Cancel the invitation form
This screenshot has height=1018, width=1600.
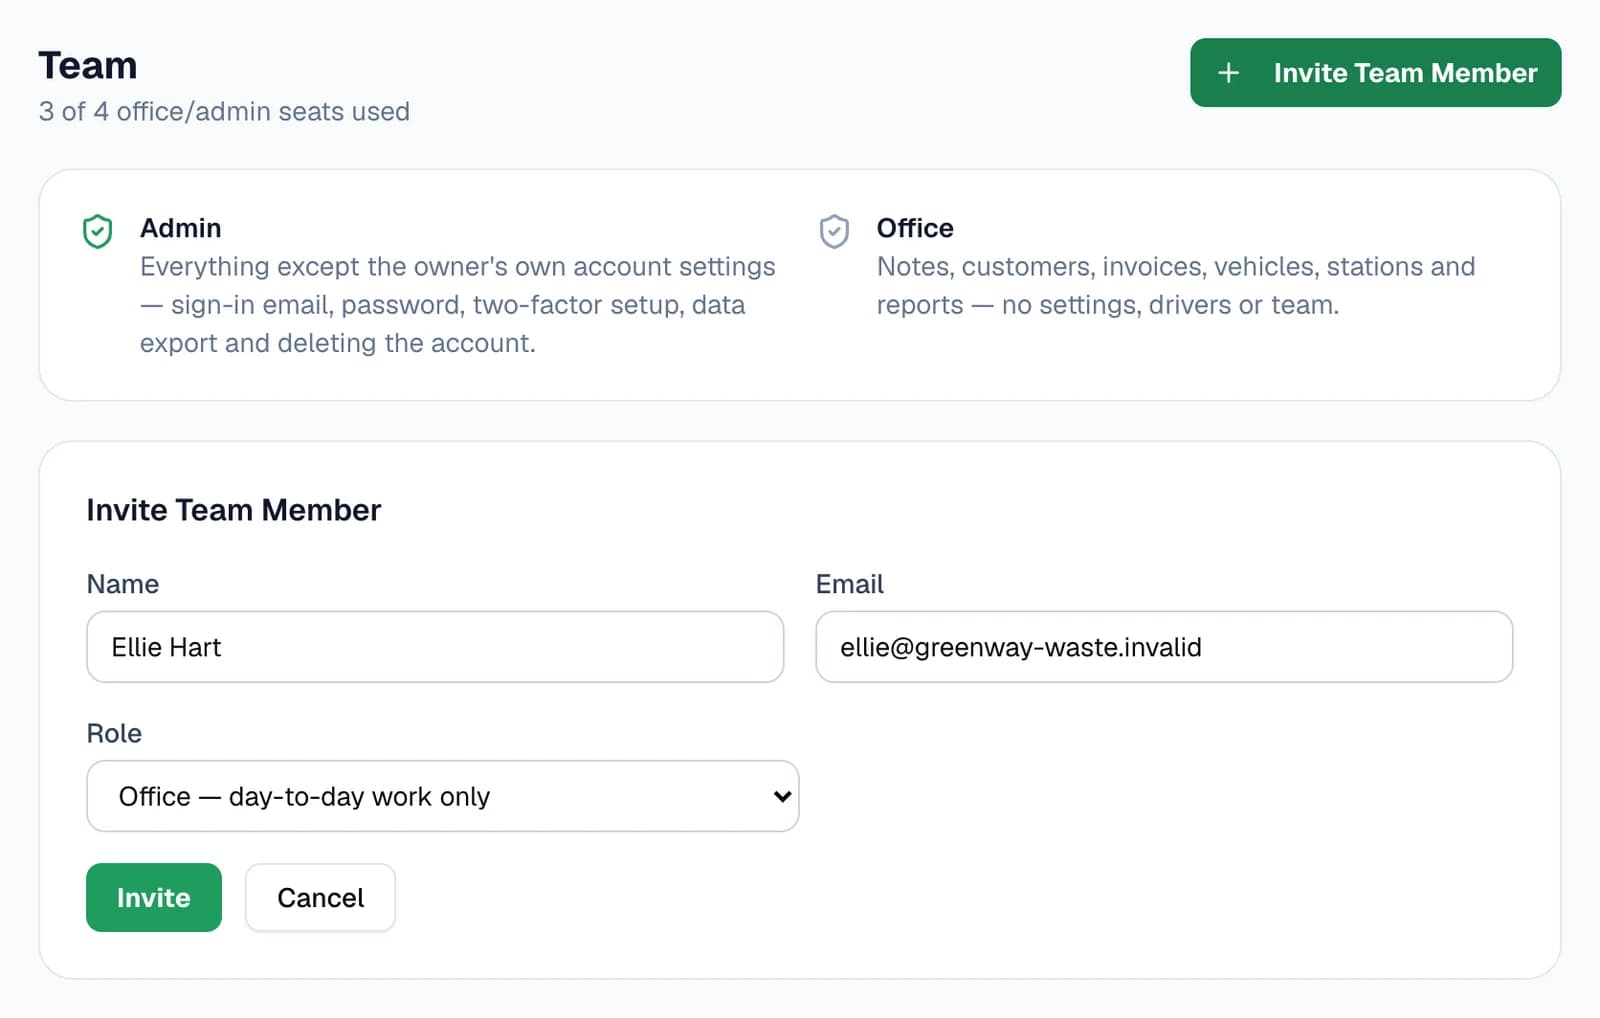click(x=320, y=897)
